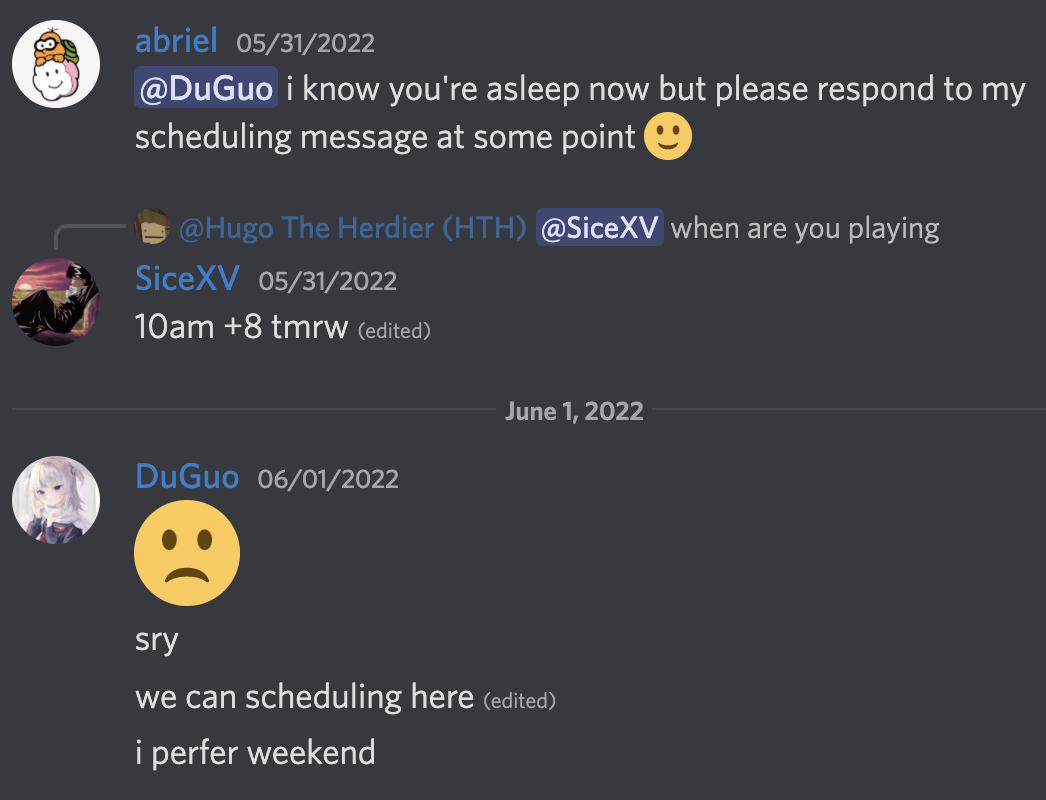Click the 05/31/2022 timestamp beside abriel
The image size is (1046, 800).
[x=306, y=43]
